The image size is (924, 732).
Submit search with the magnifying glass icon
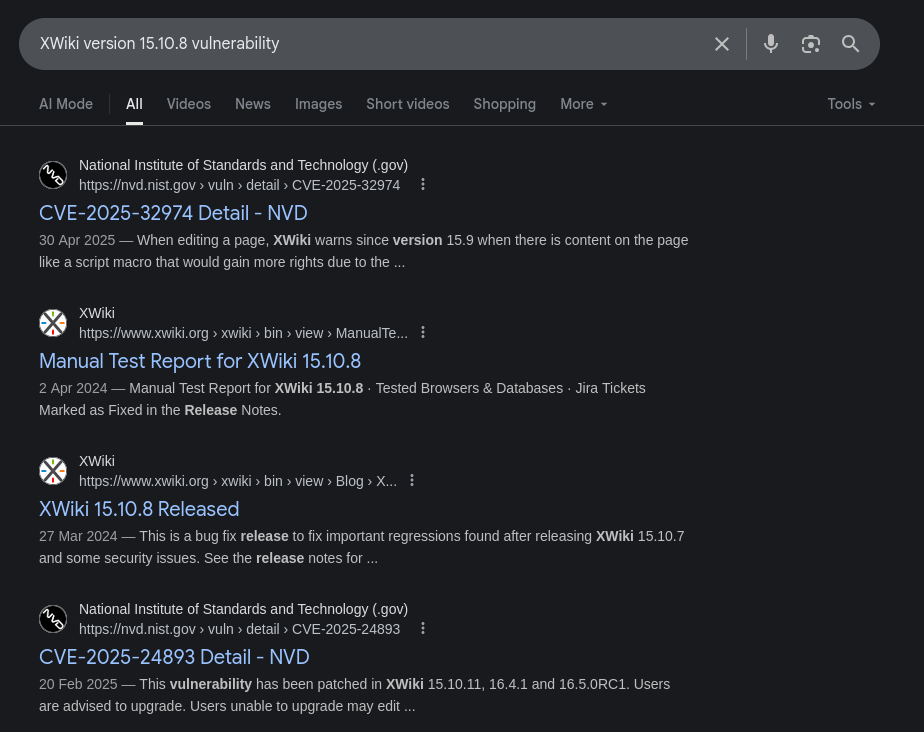(850, 44)
